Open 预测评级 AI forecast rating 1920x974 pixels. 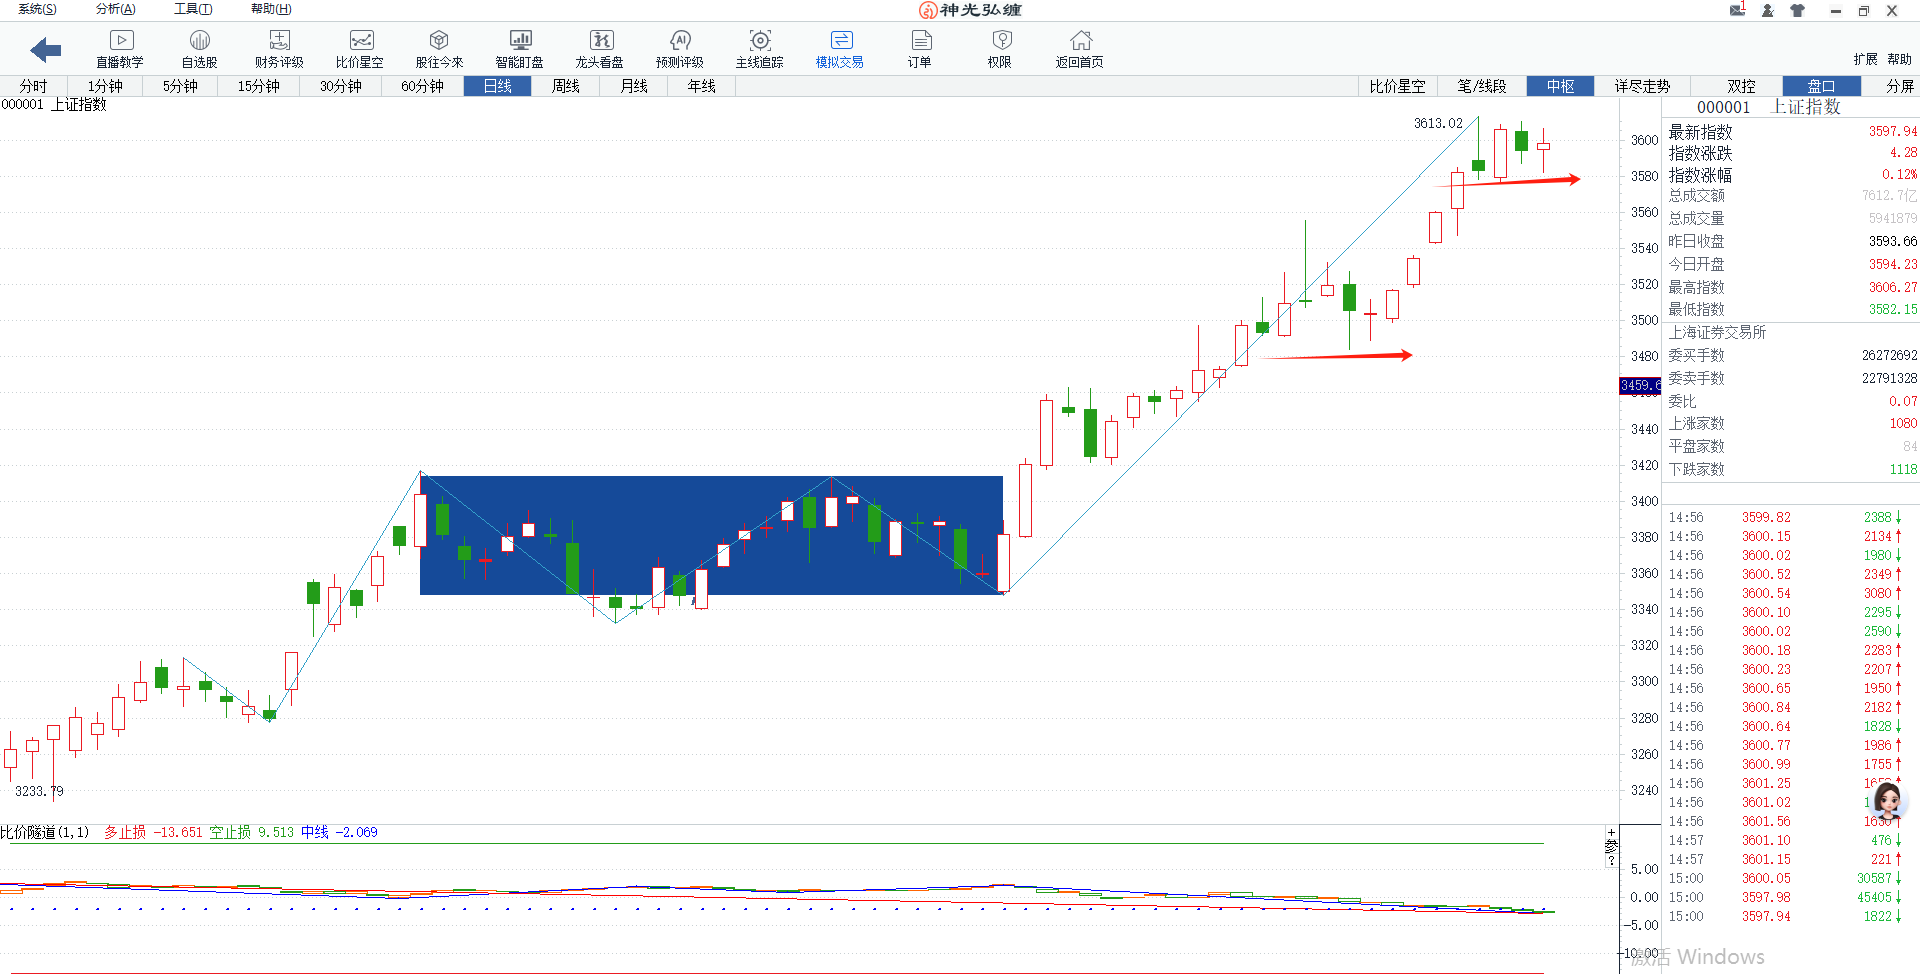(x=679, y=48)
